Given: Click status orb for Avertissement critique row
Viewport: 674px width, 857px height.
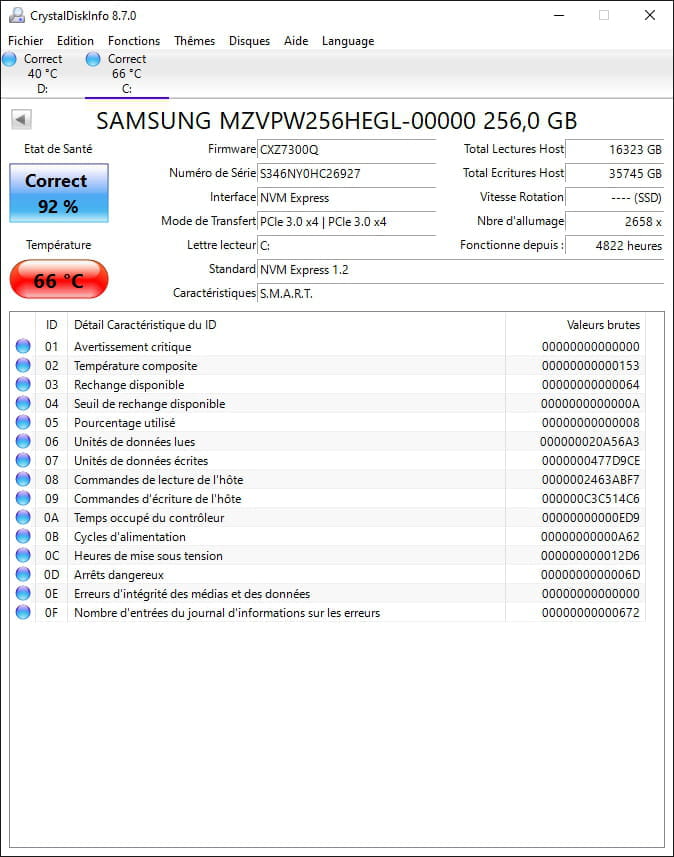Looking at the screenshot, I should [x=23, y=347].
